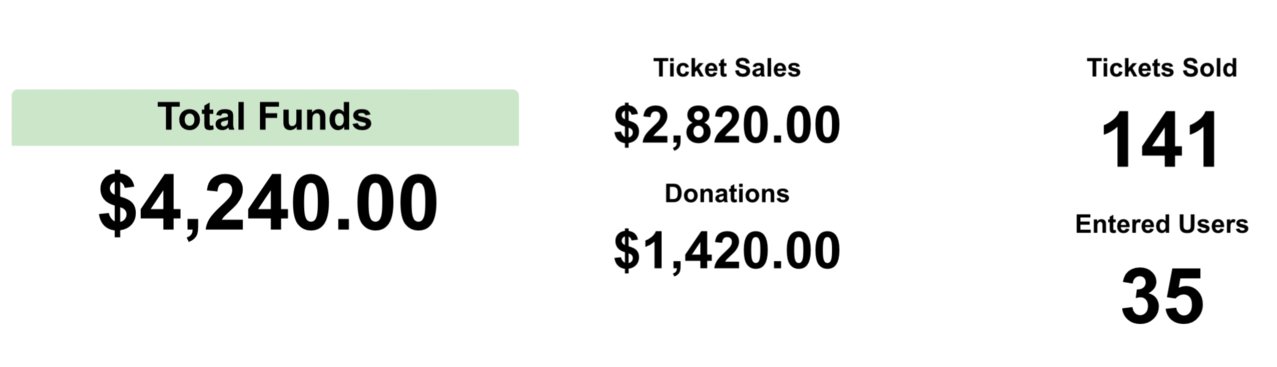
Task: Select the 35 entered users number
Action: point(1162,297)
